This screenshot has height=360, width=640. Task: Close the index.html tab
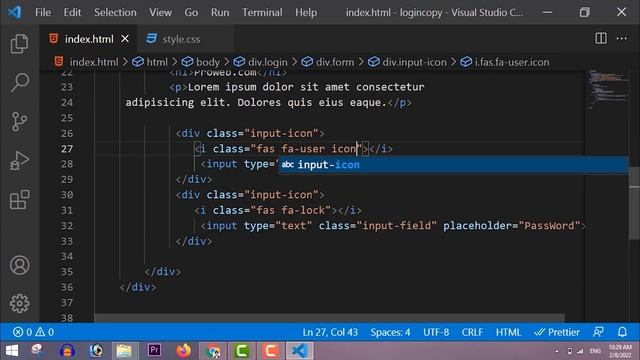(125, 39)
